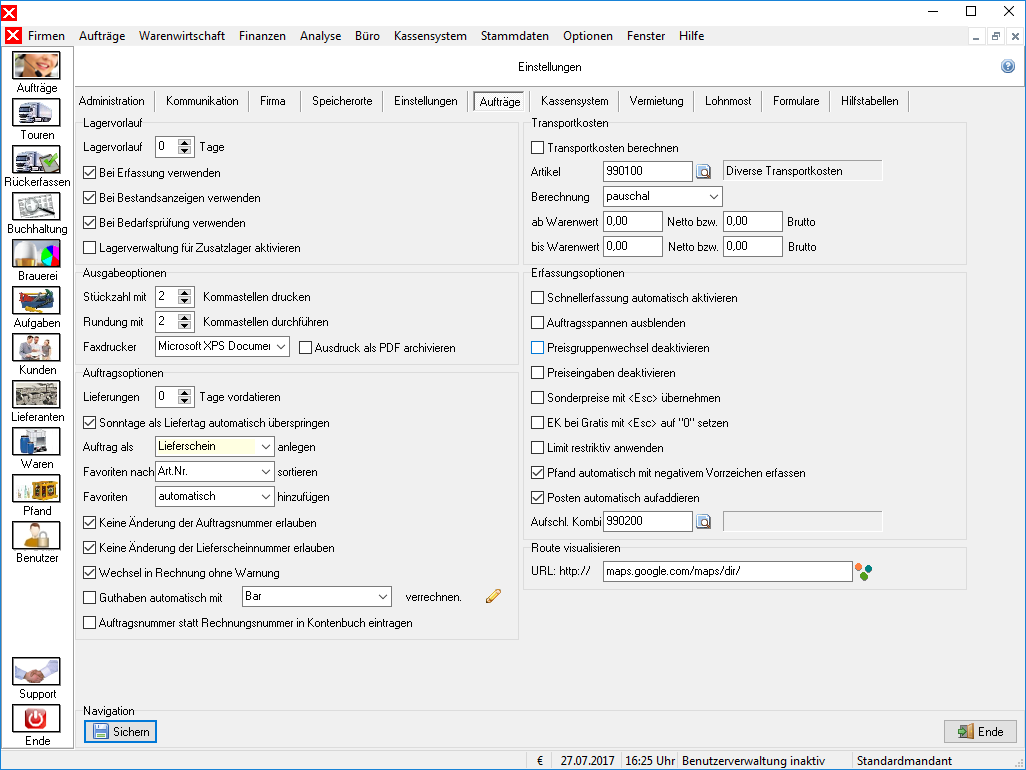Screen dimensions: 1026x770
Task: Click the red Ende power icon in sidebar
Action: 37,718
